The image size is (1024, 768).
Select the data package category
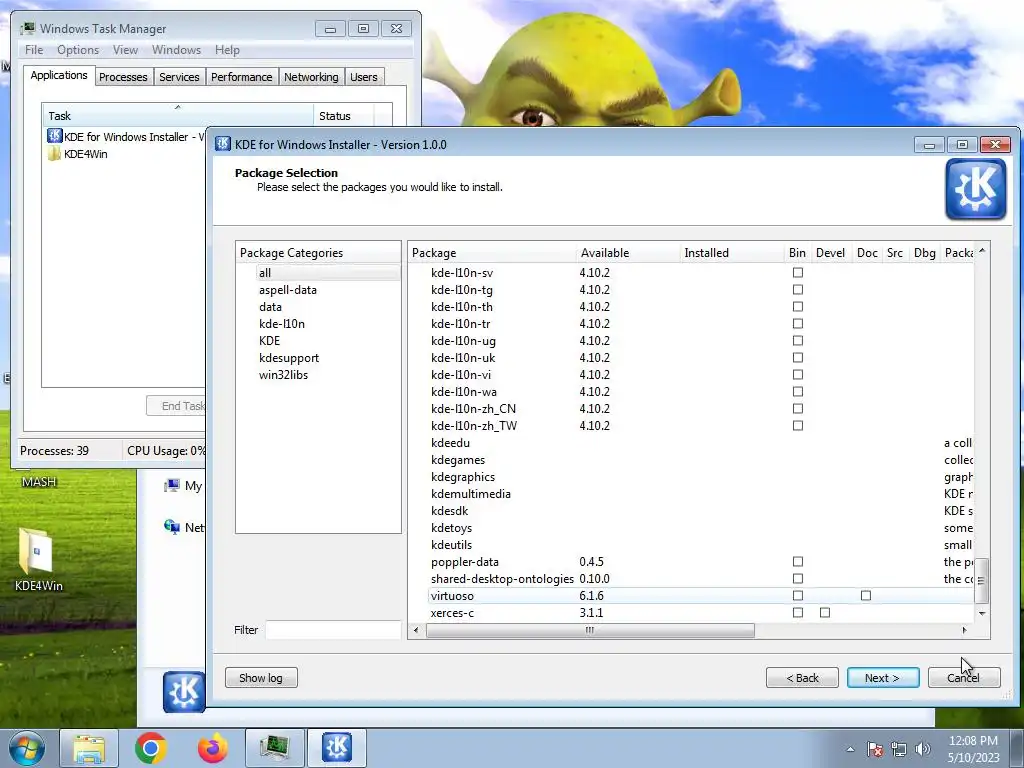click(270, 306)
